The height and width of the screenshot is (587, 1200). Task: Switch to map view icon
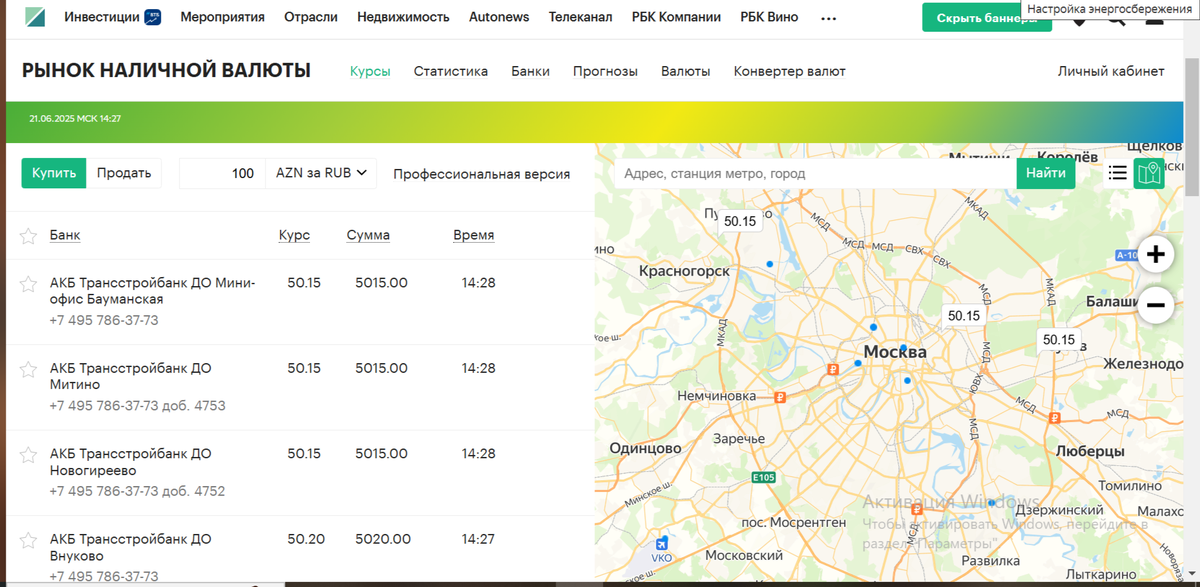(1149, 174)
